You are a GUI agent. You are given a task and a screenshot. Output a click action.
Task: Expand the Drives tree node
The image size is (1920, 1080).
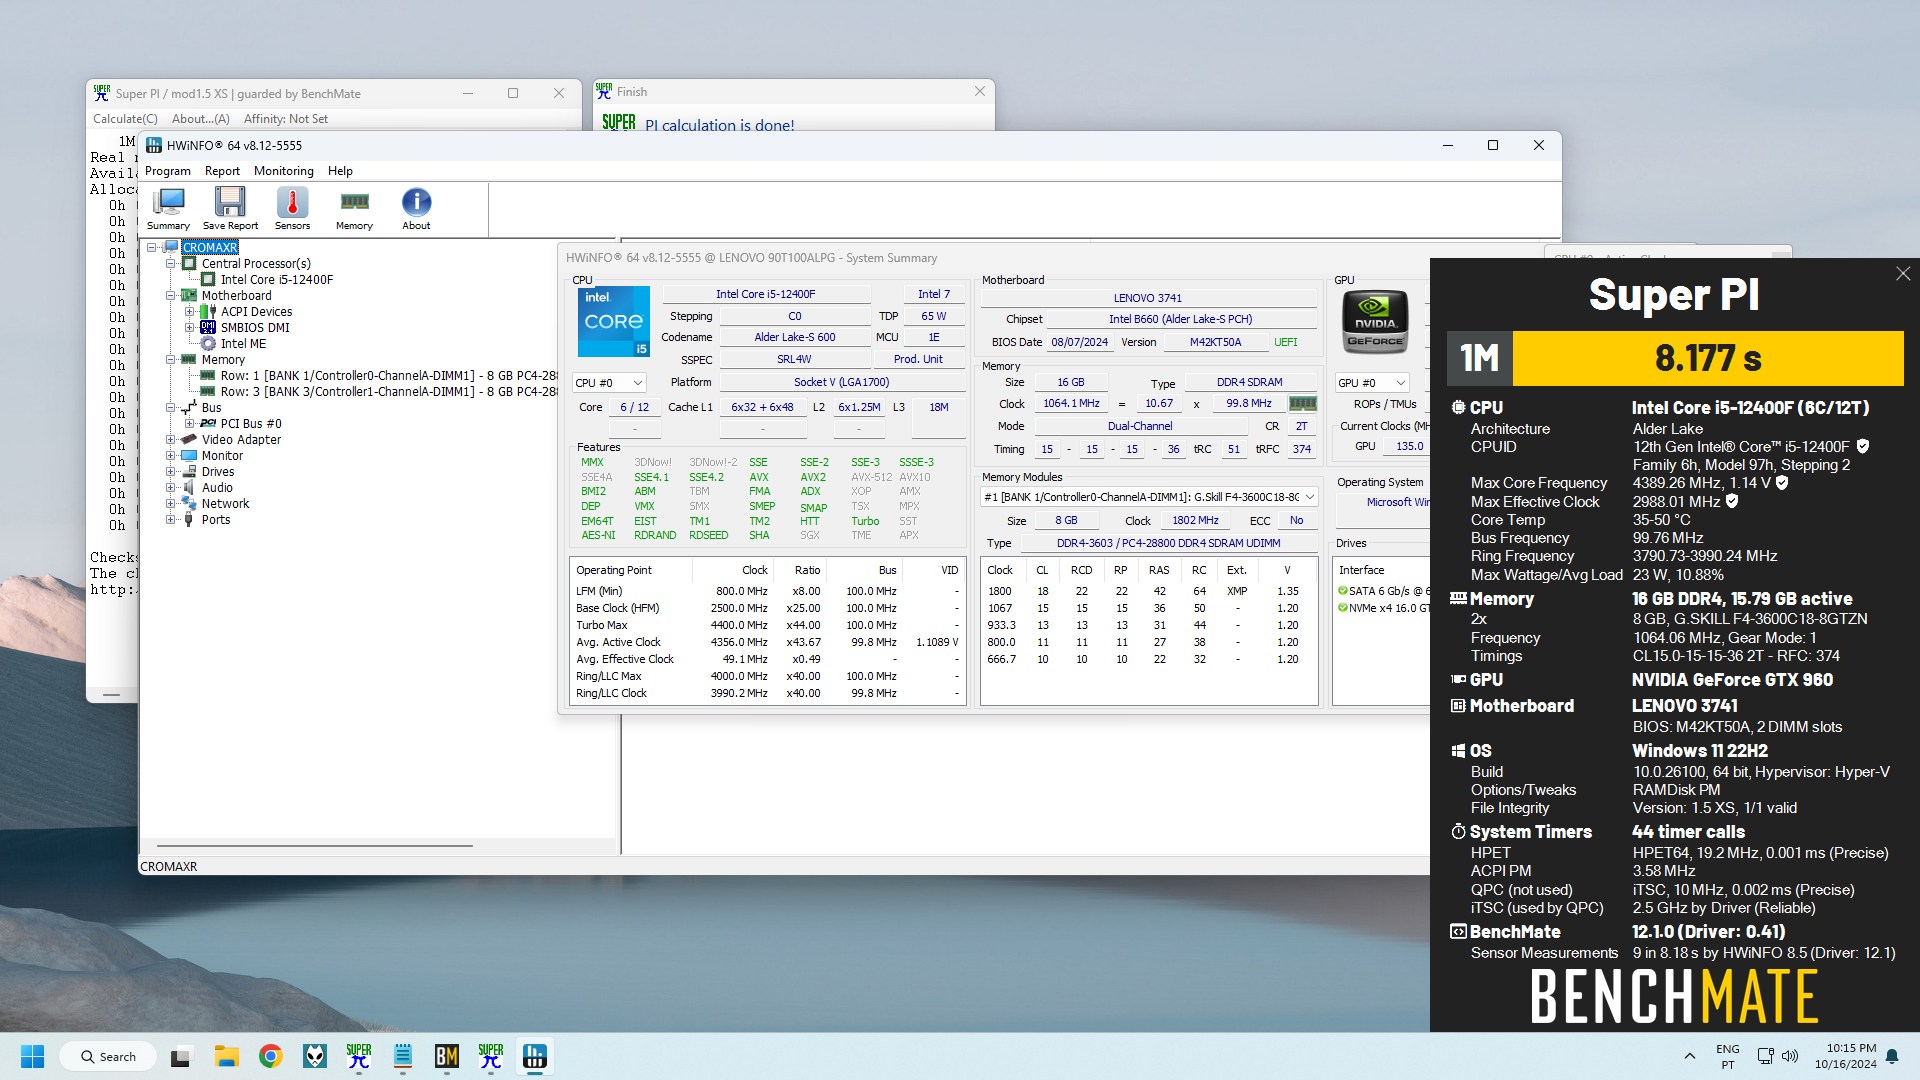[x=171, y=472]
